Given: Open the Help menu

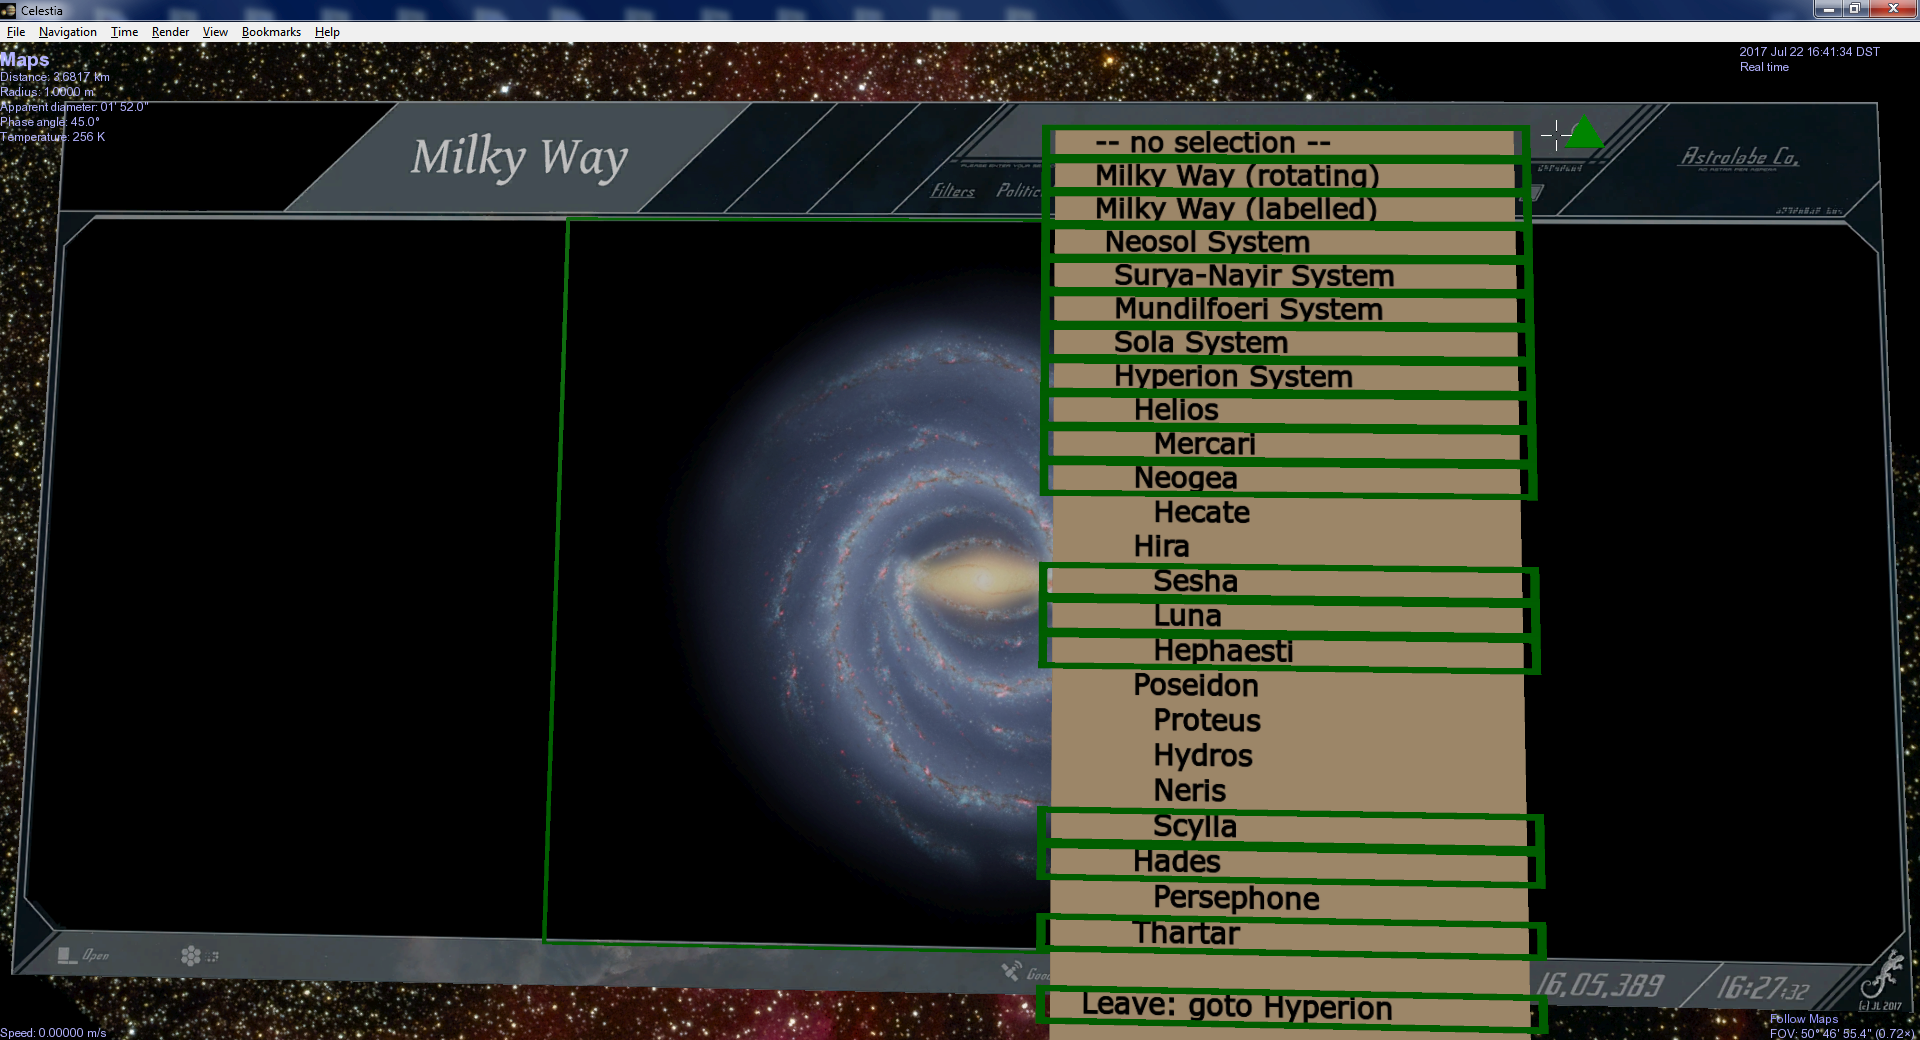Looking at the screenshot, I should (x=327, y=32).
